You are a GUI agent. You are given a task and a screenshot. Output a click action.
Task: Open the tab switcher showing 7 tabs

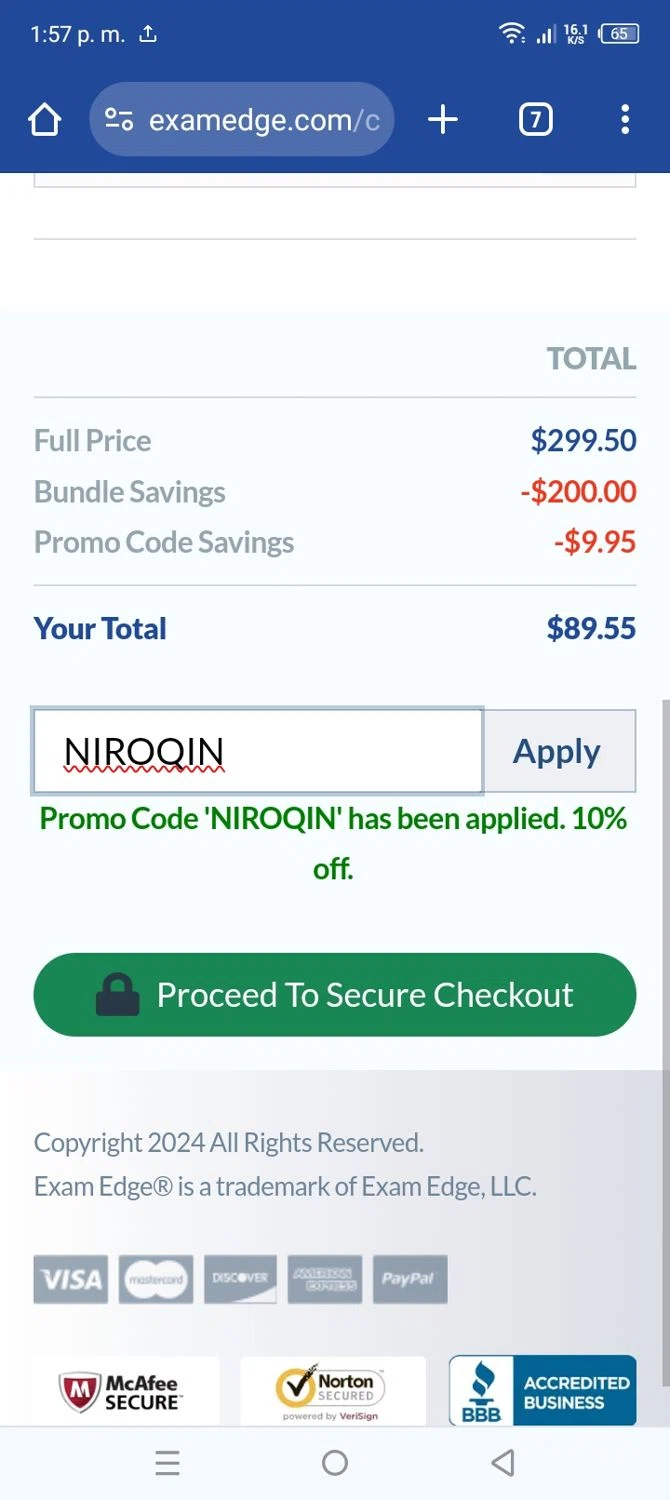coord(535,120)
